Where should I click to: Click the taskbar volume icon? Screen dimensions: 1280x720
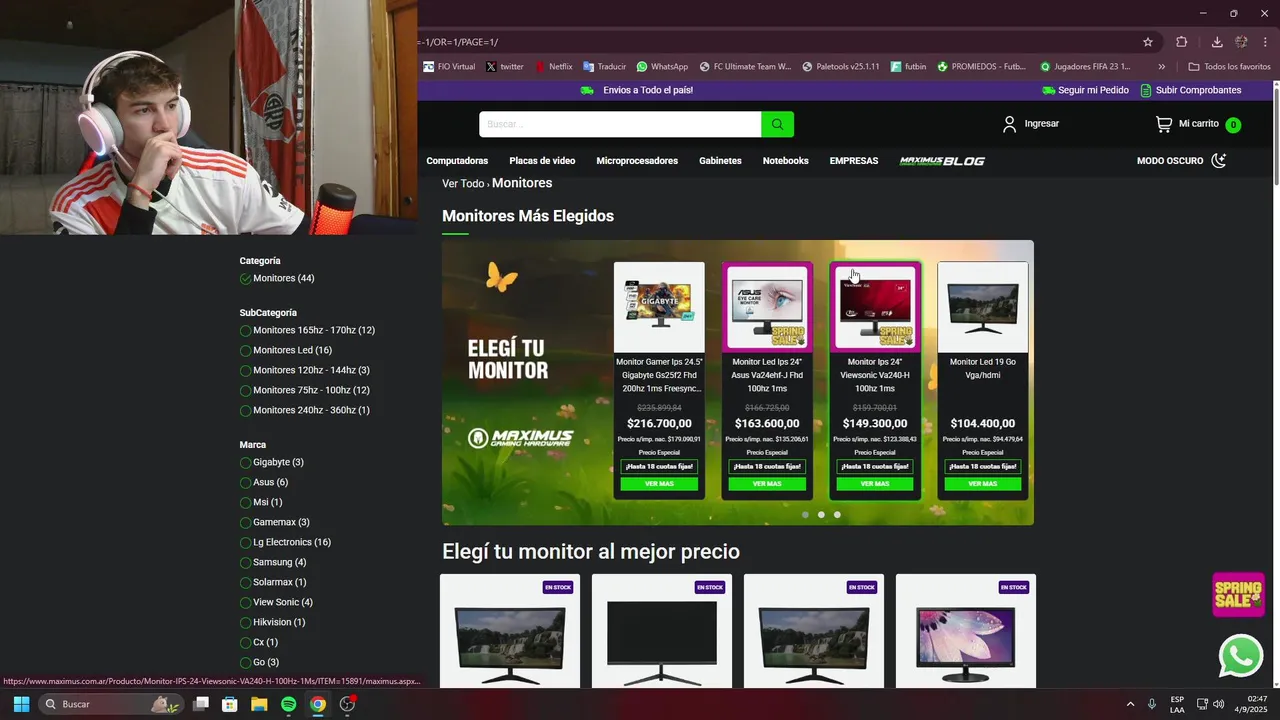coord(1218,704)
